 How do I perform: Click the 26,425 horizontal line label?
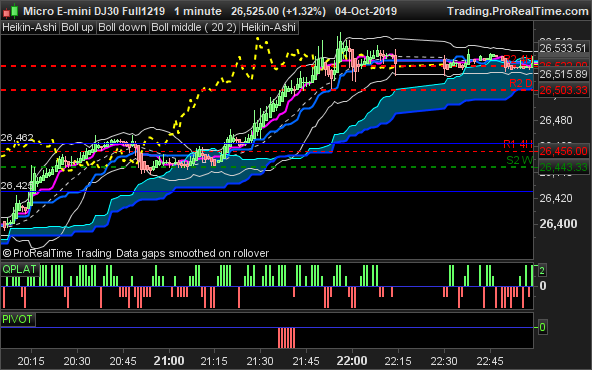pyautogui.click(x=17, y=186)
